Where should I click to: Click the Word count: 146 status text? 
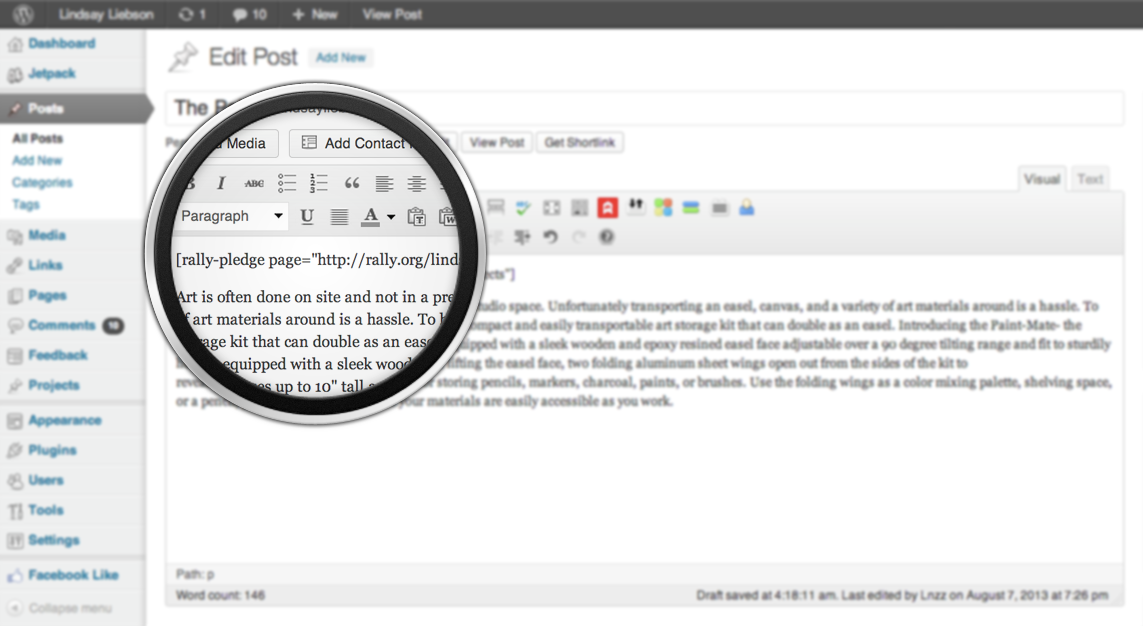coord(220,595)
